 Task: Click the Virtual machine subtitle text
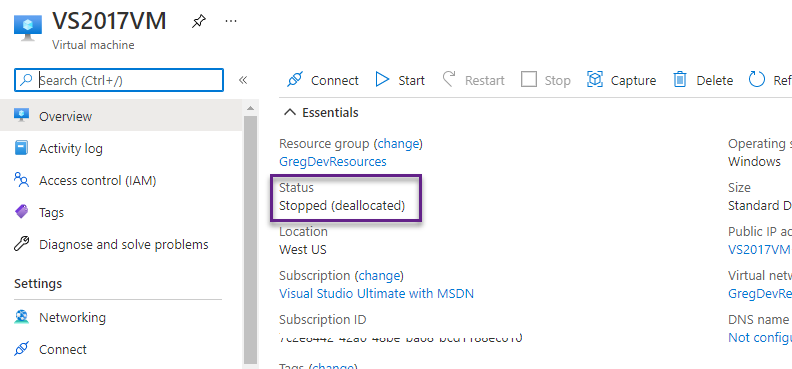coord(93,45)
